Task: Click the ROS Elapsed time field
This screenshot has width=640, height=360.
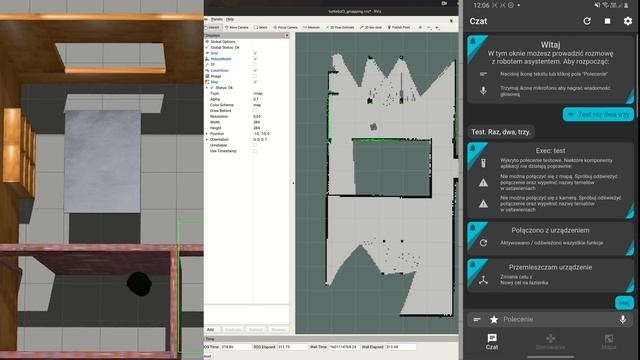Action: click(292, 347)
